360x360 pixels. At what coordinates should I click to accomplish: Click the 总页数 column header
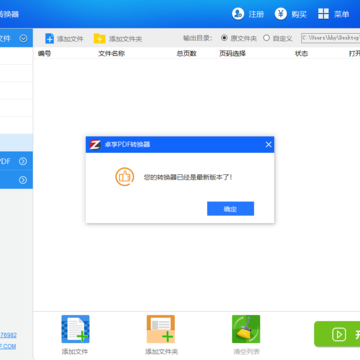(186, 53)
